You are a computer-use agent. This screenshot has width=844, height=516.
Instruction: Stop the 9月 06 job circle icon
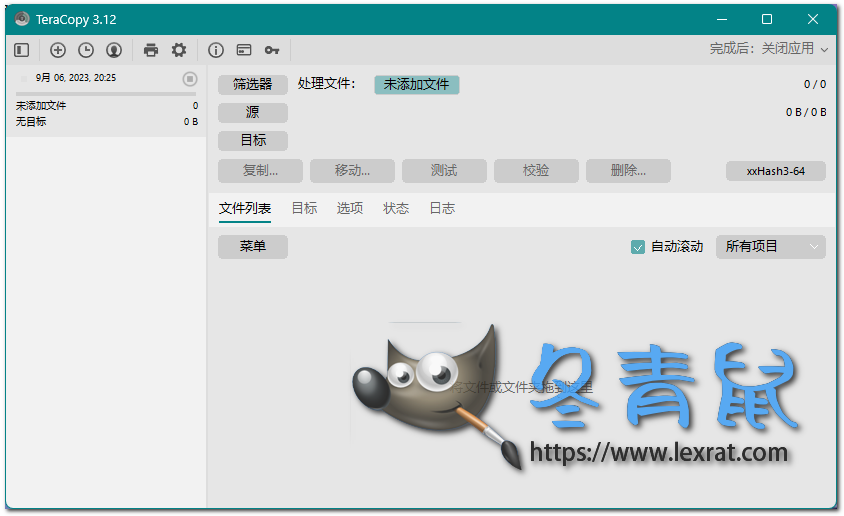tap(189, 79)
